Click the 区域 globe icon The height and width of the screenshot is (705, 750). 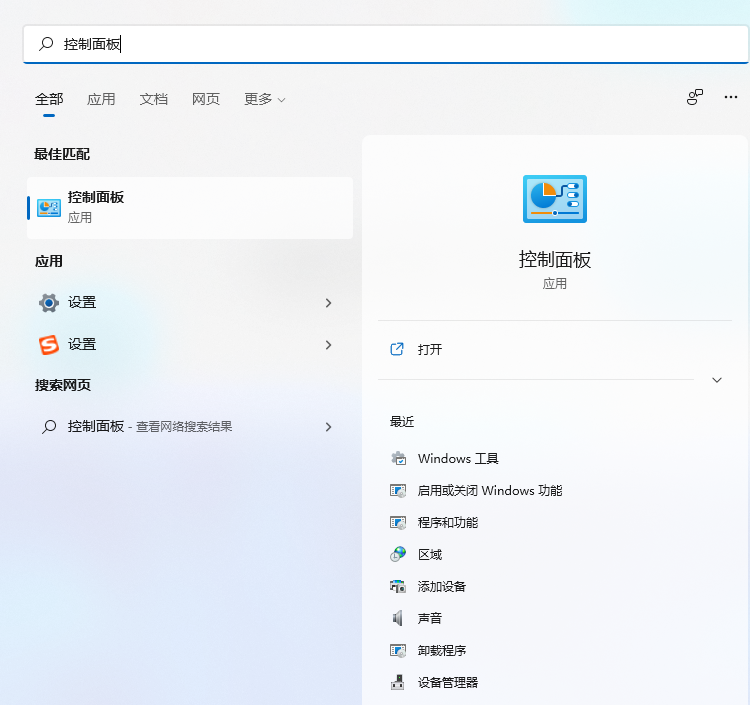[x=398, y=555]
